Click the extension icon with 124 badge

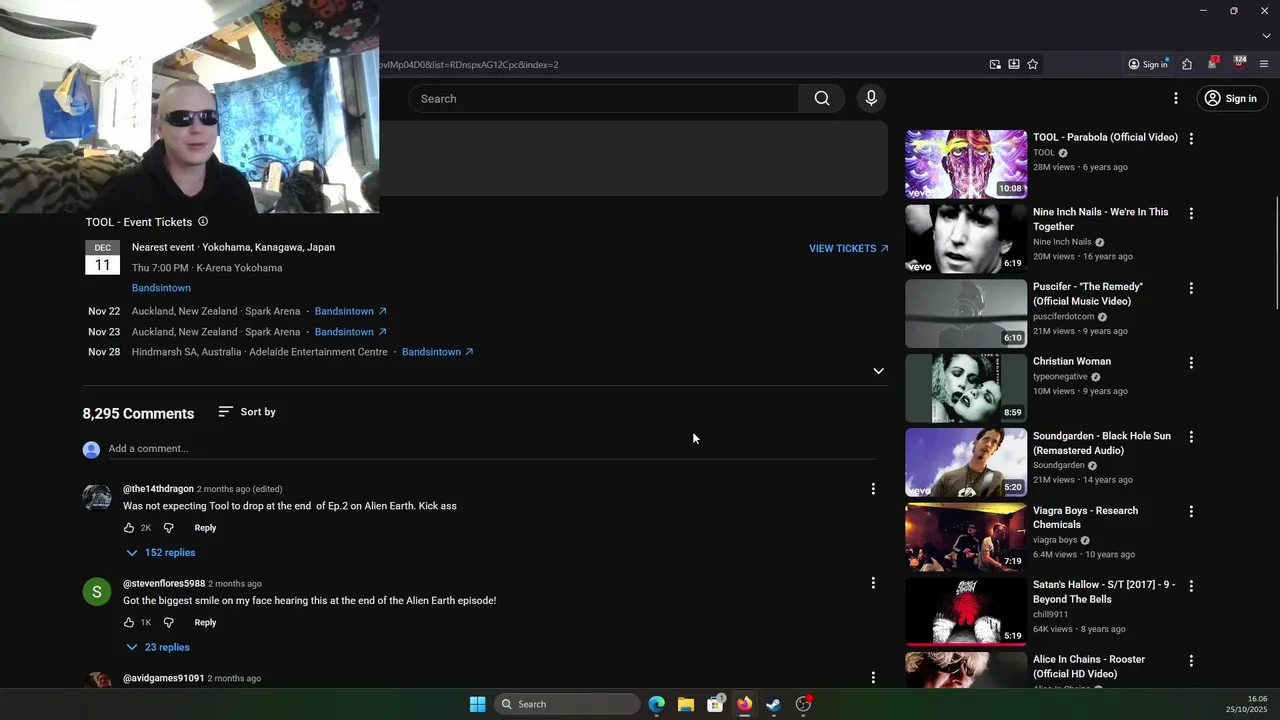click(x=1239, y=63)
